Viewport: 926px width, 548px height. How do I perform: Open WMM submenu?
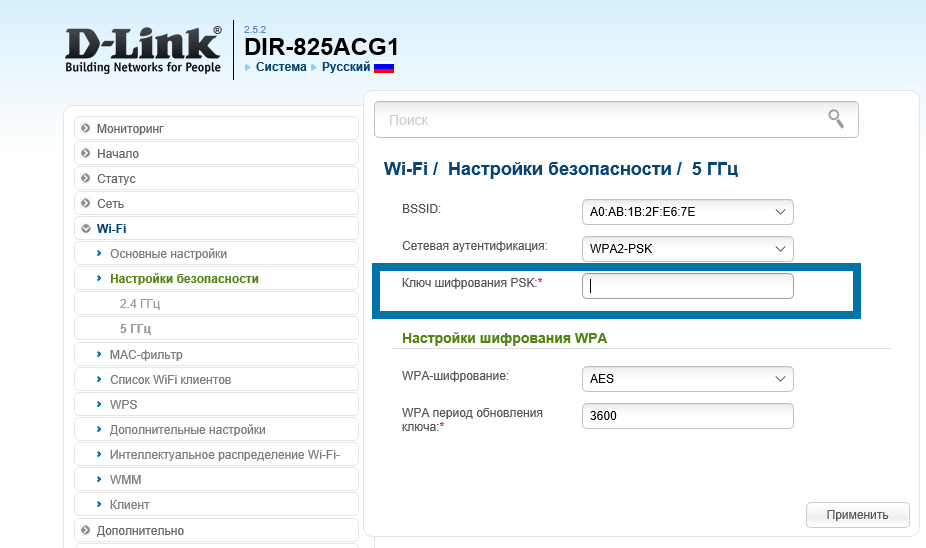[x=216, y=480]
